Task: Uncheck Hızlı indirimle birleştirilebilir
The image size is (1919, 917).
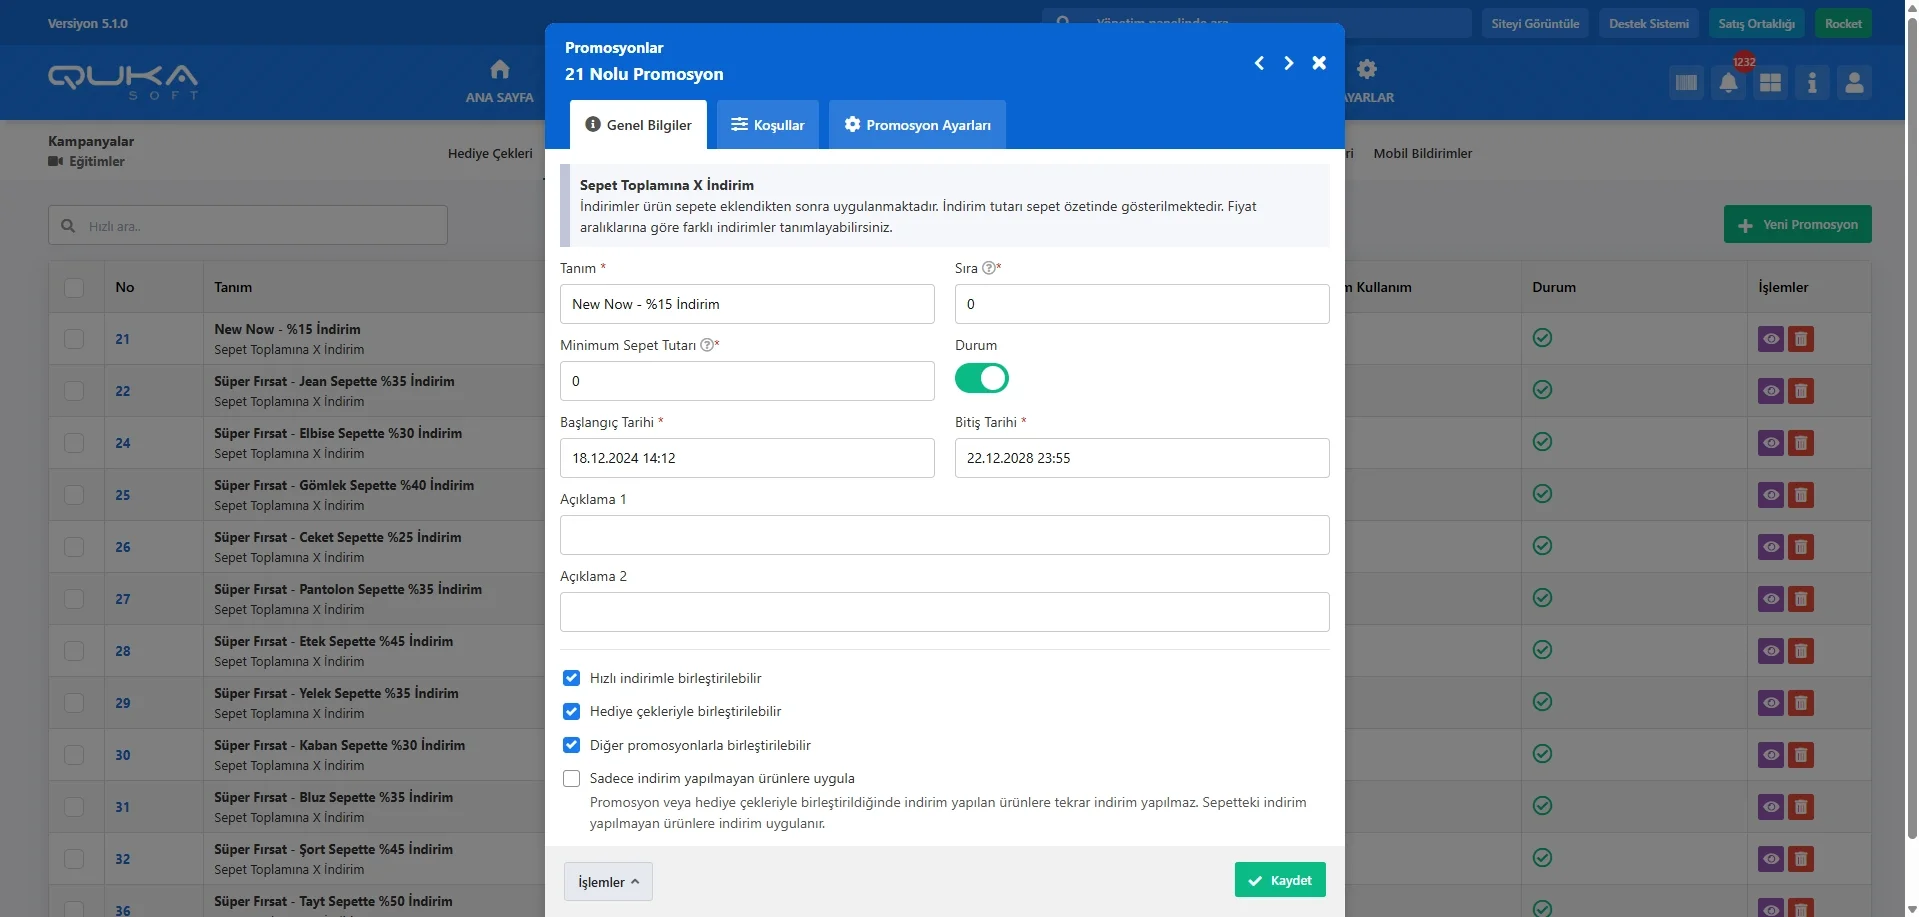Action: 571,678
